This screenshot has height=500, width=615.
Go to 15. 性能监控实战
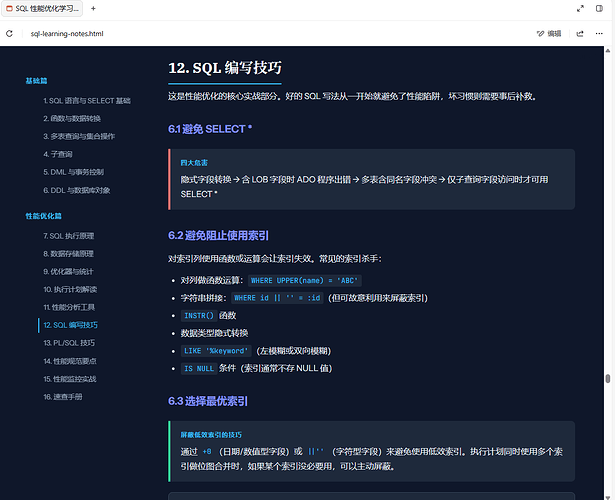(x=70, y=379)
